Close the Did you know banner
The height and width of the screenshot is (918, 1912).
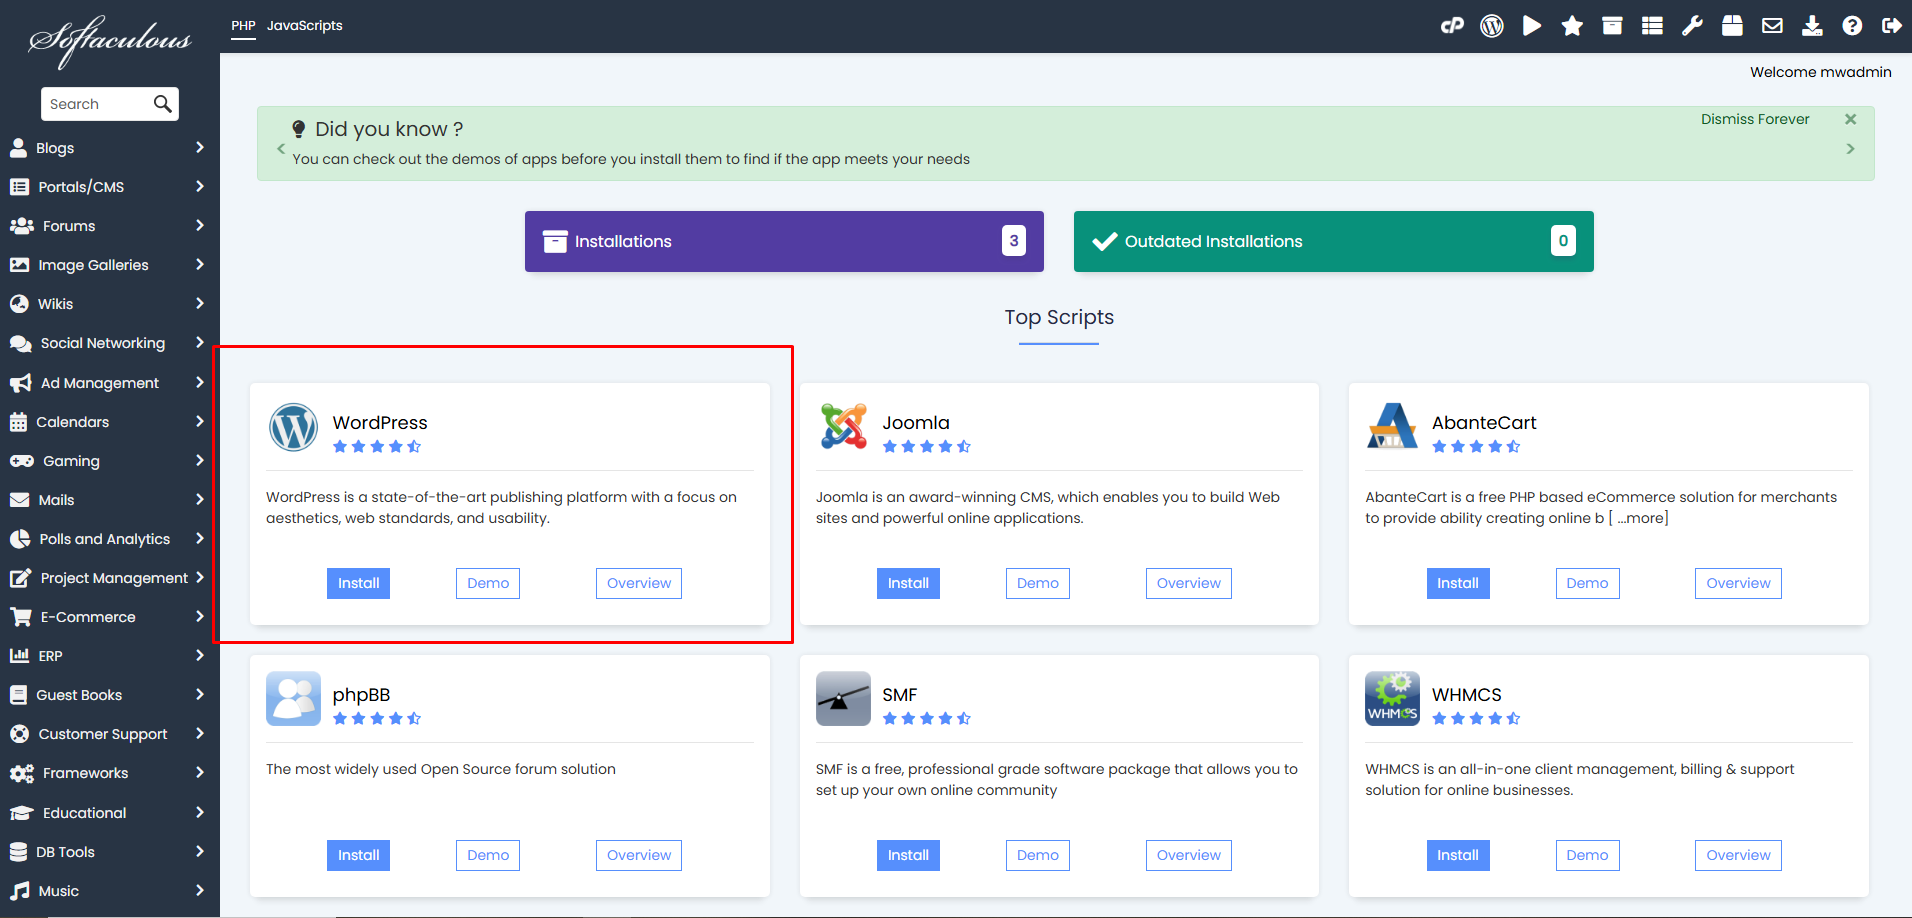pos(1850,119)
